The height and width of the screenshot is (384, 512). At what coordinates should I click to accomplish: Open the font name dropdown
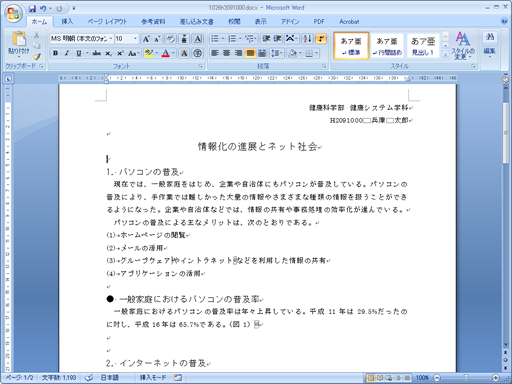[111, 39]
